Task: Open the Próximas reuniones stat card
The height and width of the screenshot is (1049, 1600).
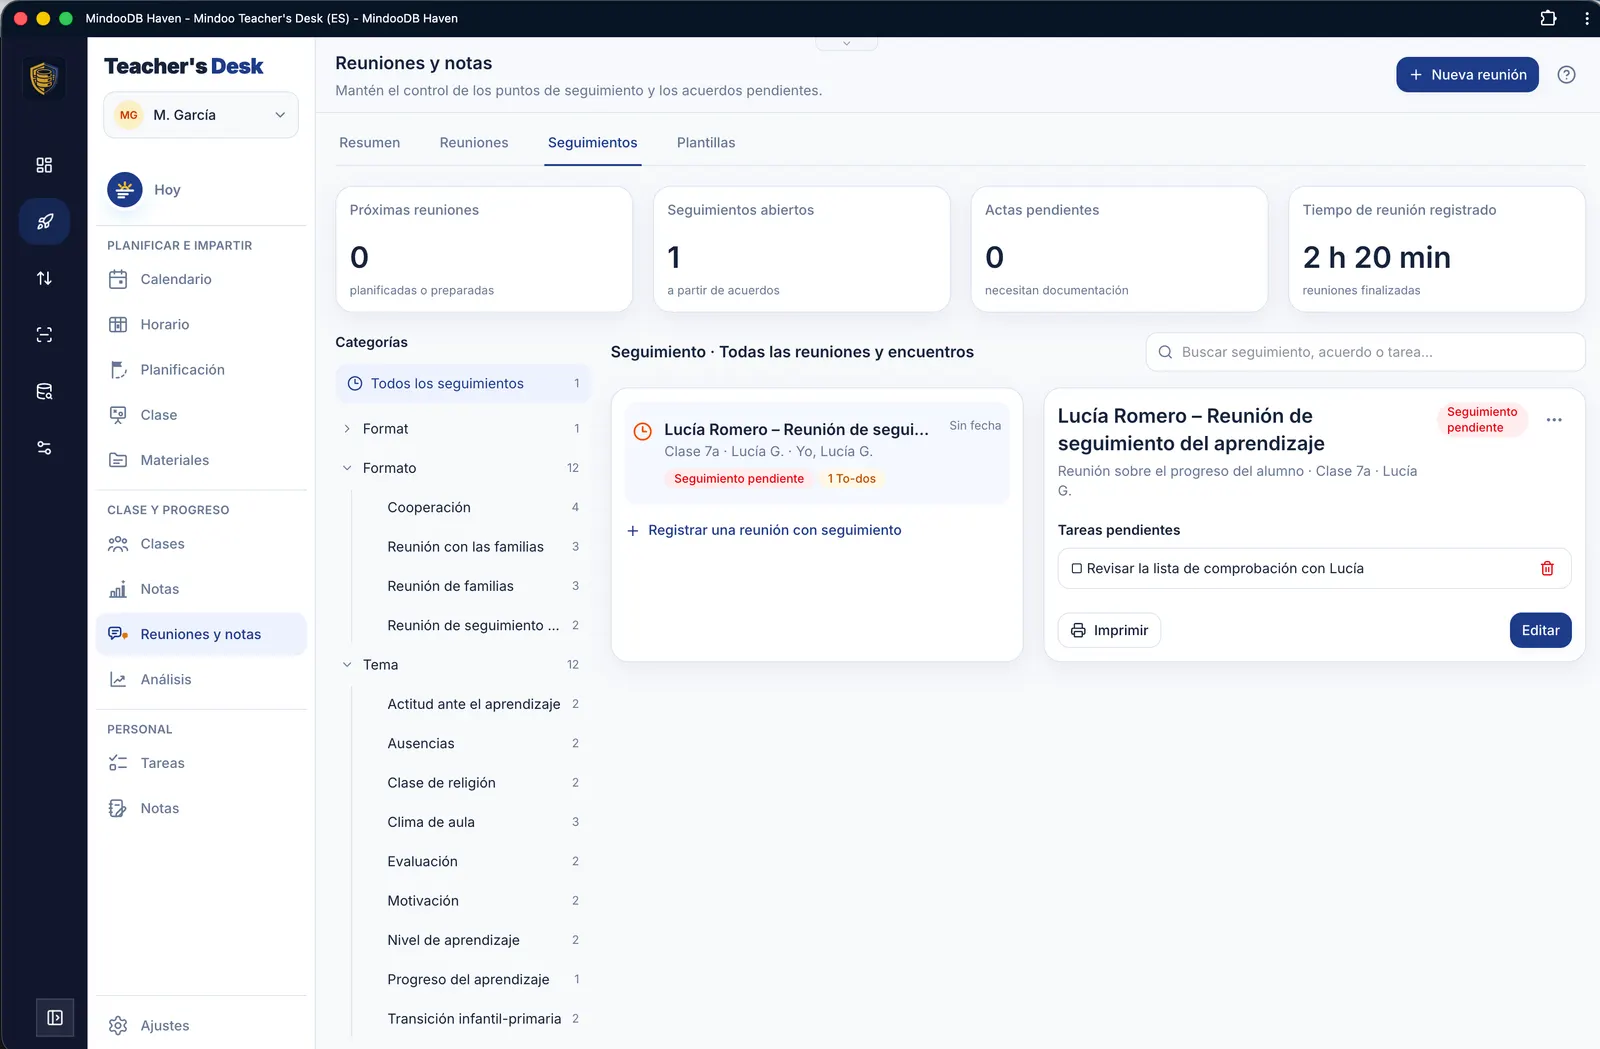Action: pyautogui.click(x=484, y=249)
